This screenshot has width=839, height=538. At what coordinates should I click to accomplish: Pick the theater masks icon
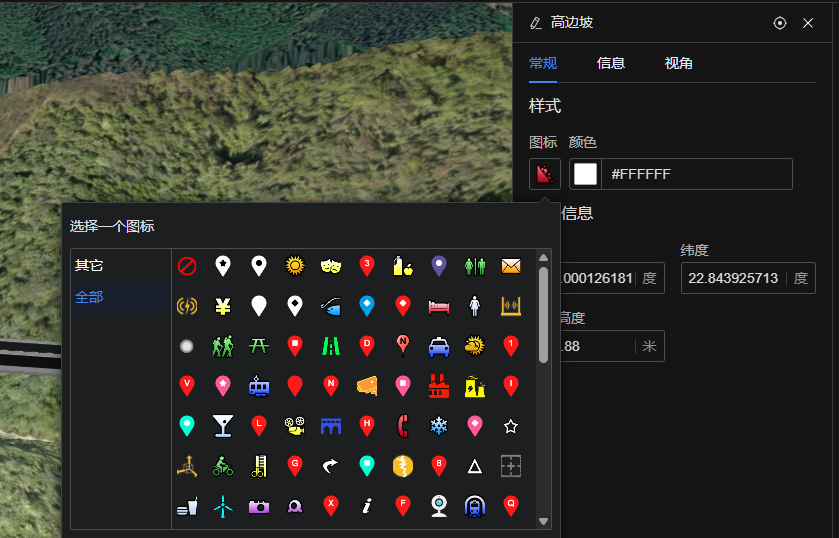[331, 266]
